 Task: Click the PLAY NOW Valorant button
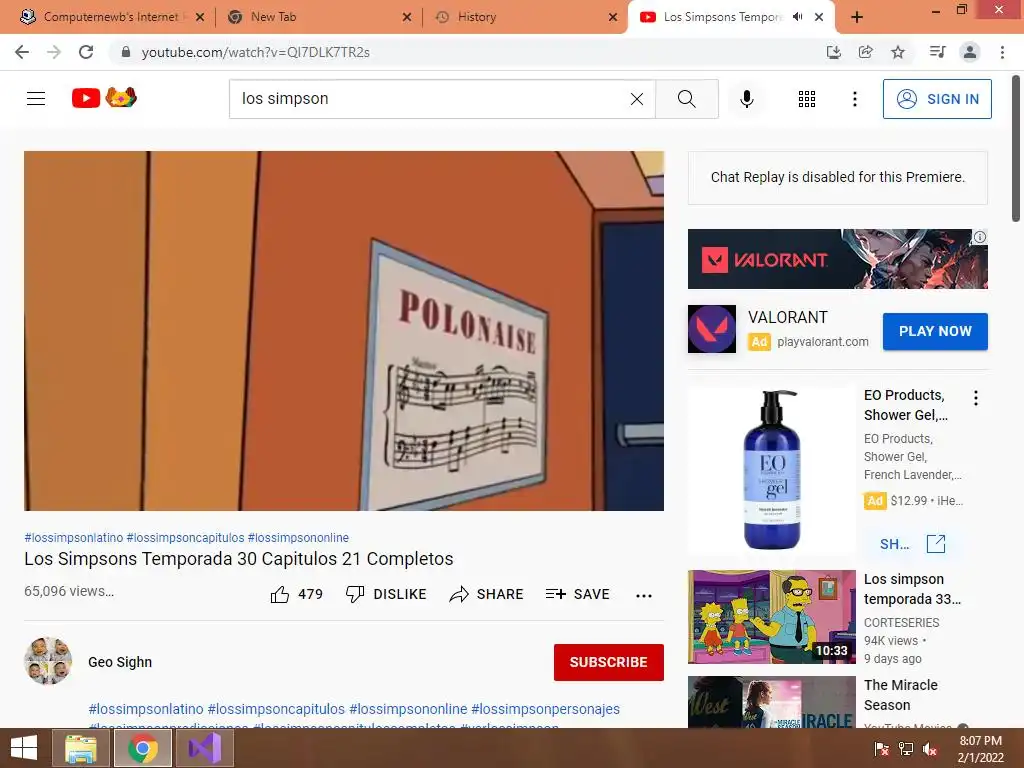point(935,331)
